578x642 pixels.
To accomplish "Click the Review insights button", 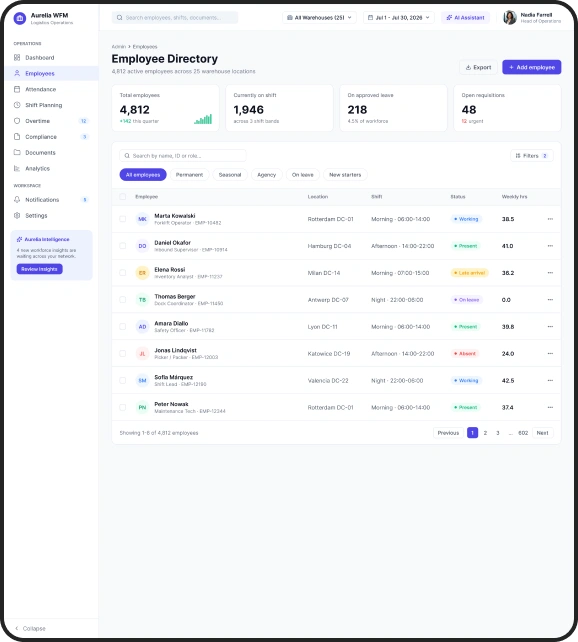I will 39,269.
